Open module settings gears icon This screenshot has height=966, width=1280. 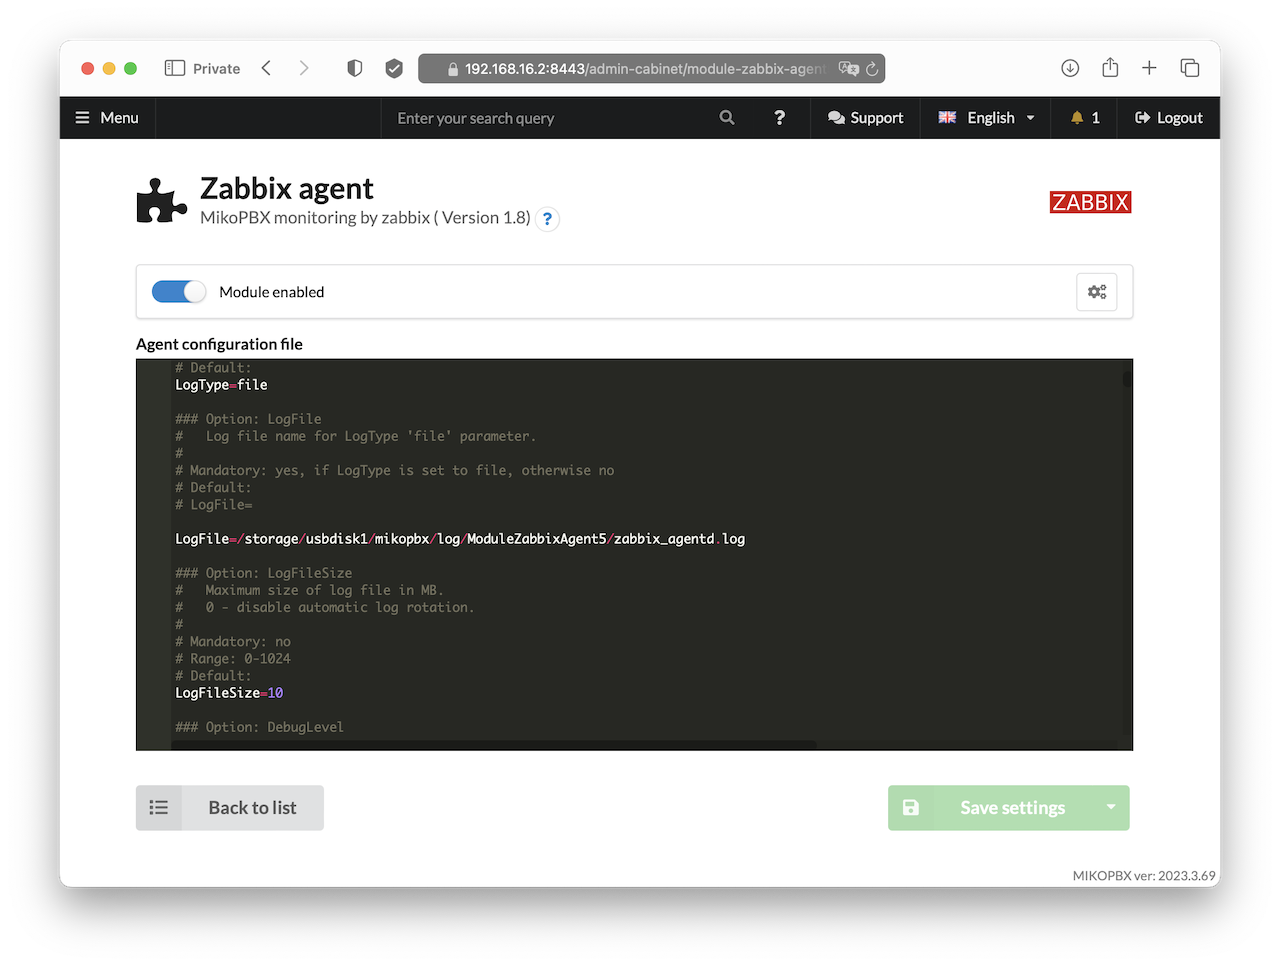click(1097, 292)
